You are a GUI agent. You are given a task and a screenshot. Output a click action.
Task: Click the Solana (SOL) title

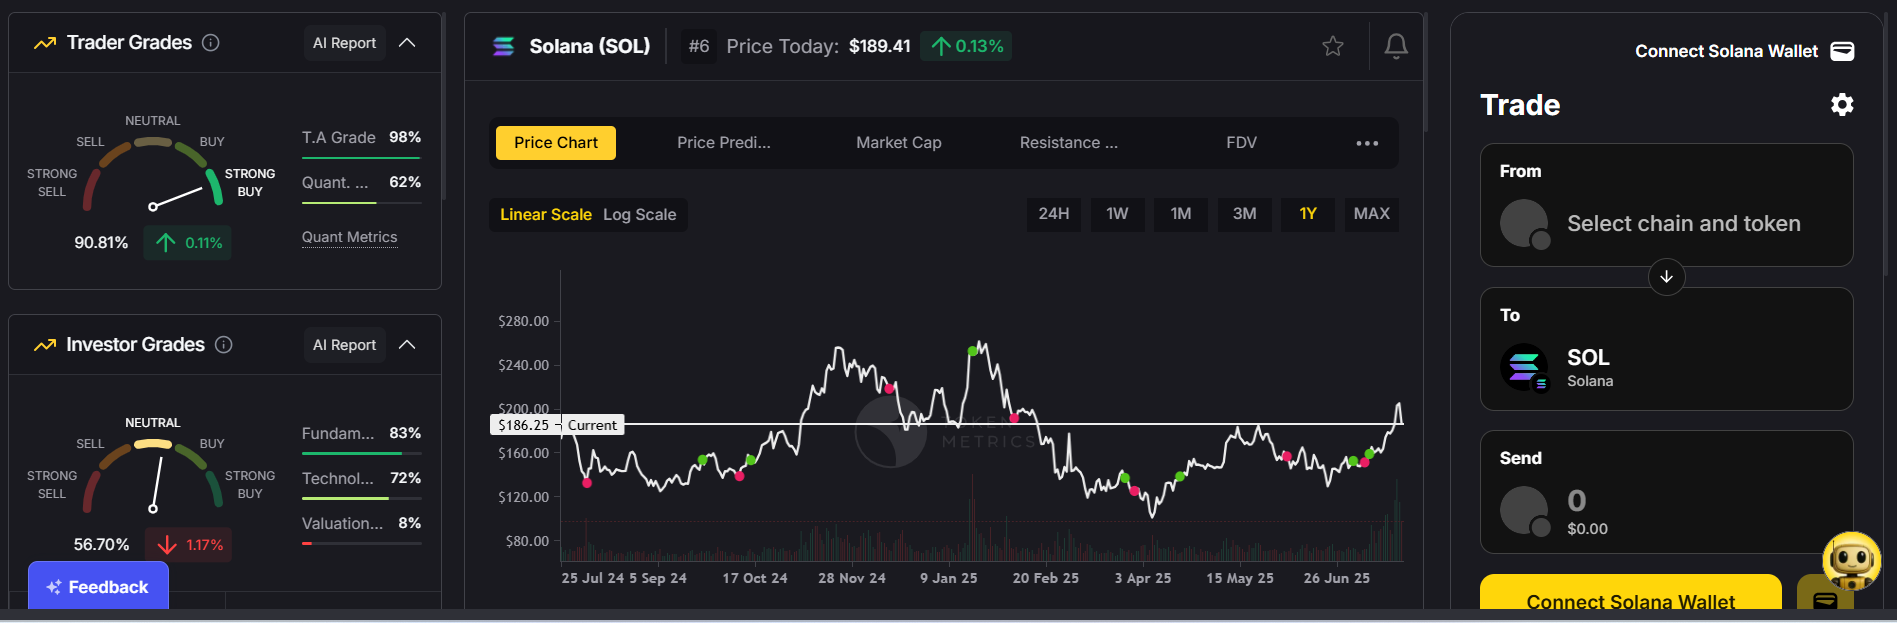click(x=590, y=46)
